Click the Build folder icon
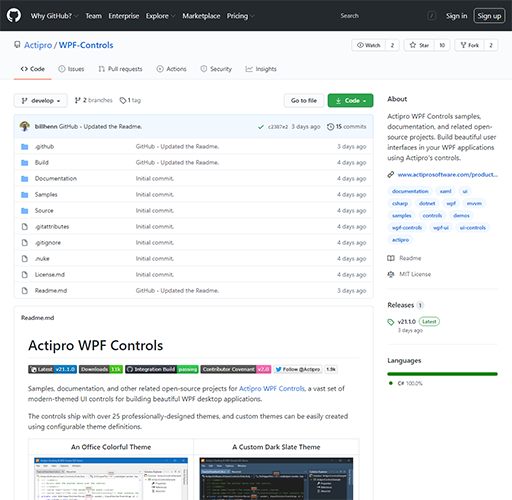 point(25,163)
